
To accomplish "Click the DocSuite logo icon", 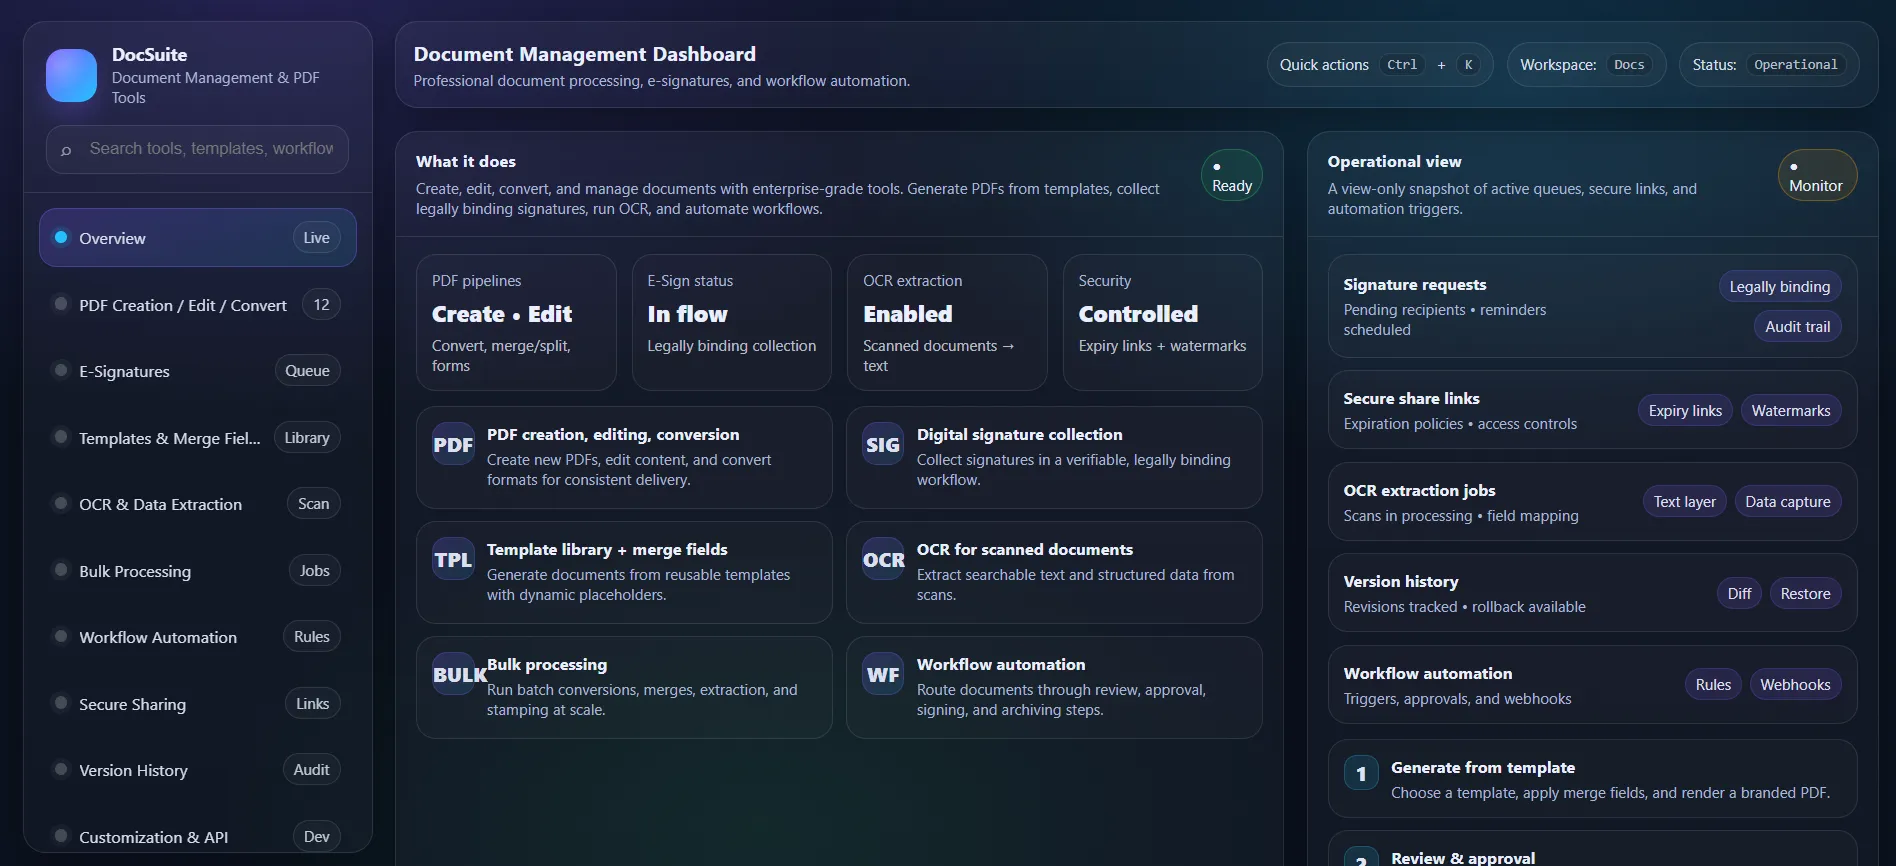I will click(x=71, y=75).
